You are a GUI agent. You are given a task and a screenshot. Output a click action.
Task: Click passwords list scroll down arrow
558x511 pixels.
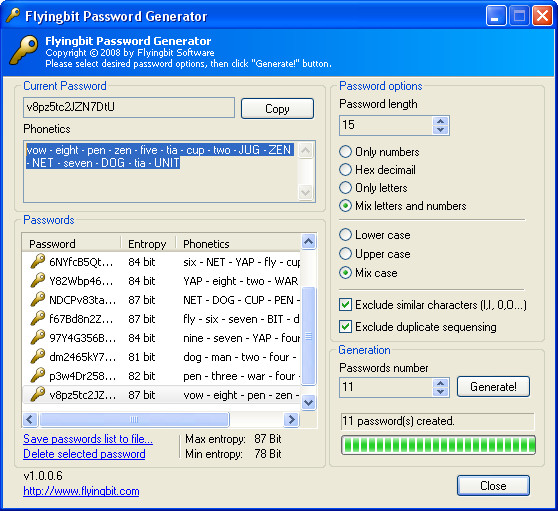coord(309,403)
